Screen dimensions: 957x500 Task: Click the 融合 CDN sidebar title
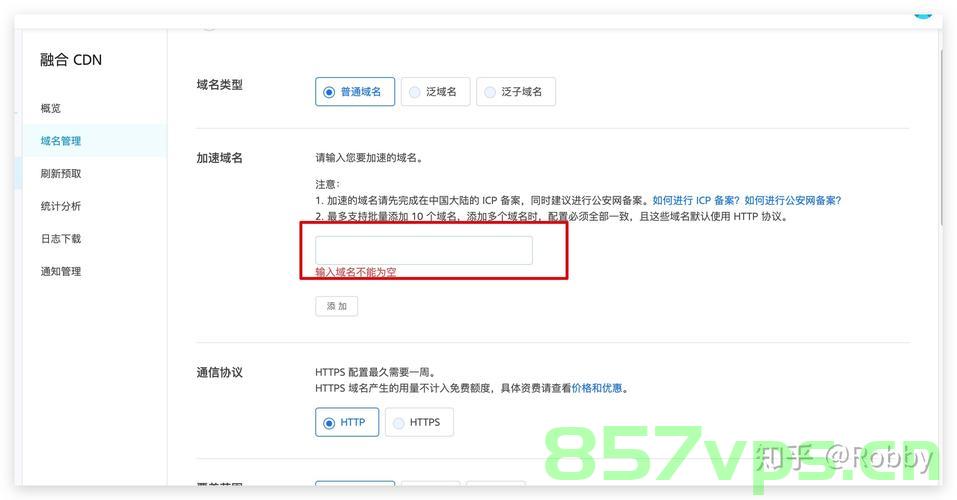(x=71, y=60)
